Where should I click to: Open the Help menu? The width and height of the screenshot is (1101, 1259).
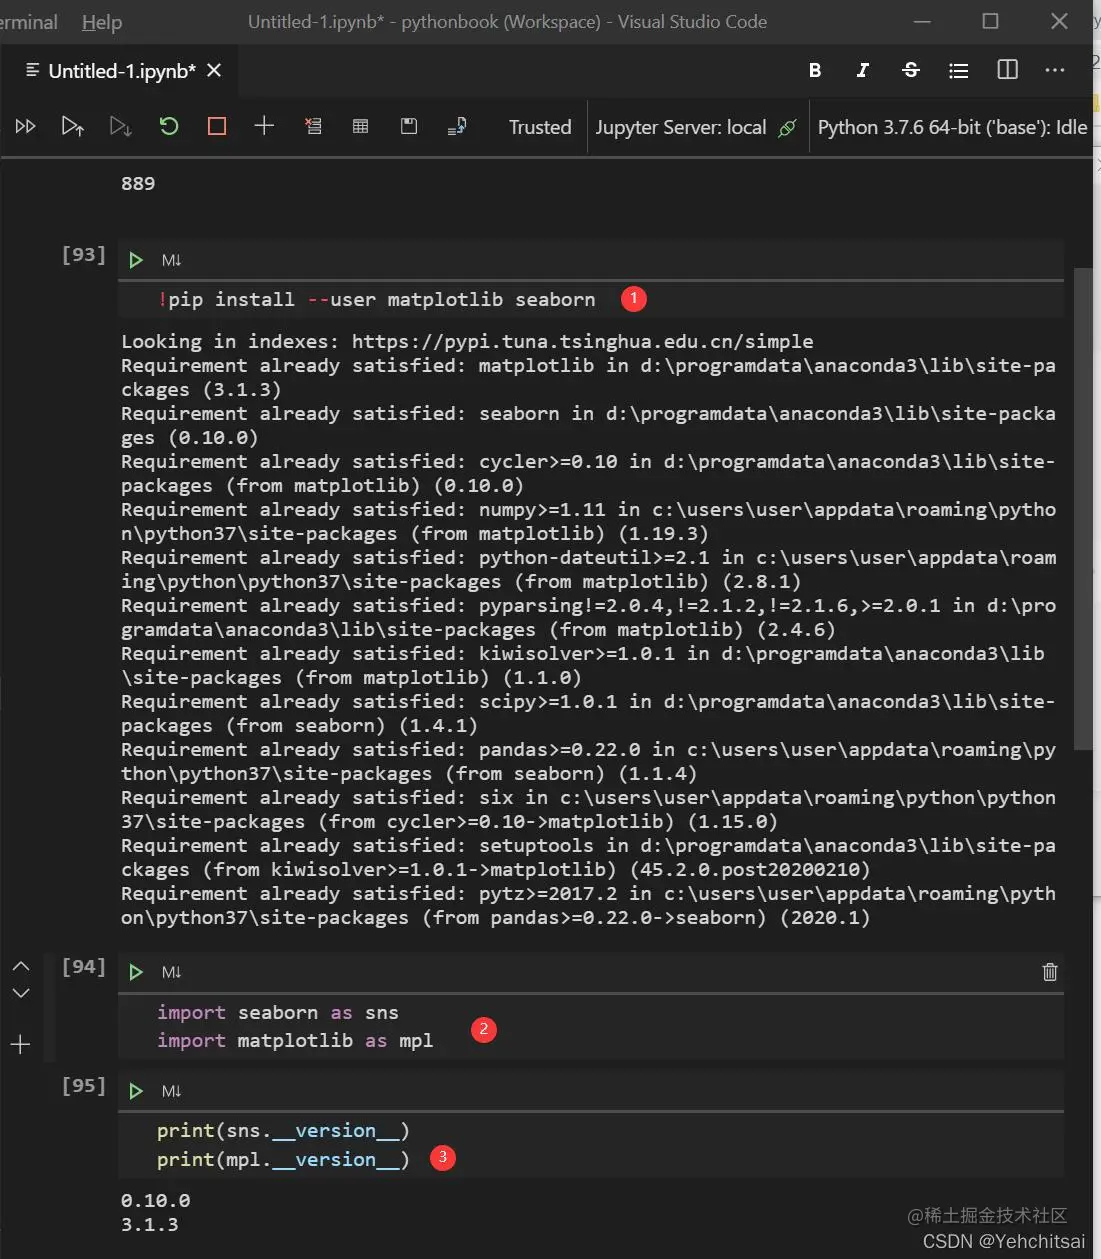(x=101, y=22)
